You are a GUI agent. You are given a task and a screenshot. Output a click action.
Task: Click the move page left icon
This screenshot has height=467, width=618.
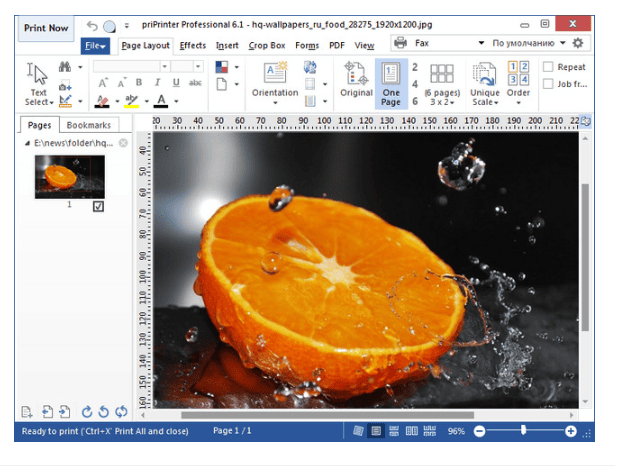click(x=47, y=412)
